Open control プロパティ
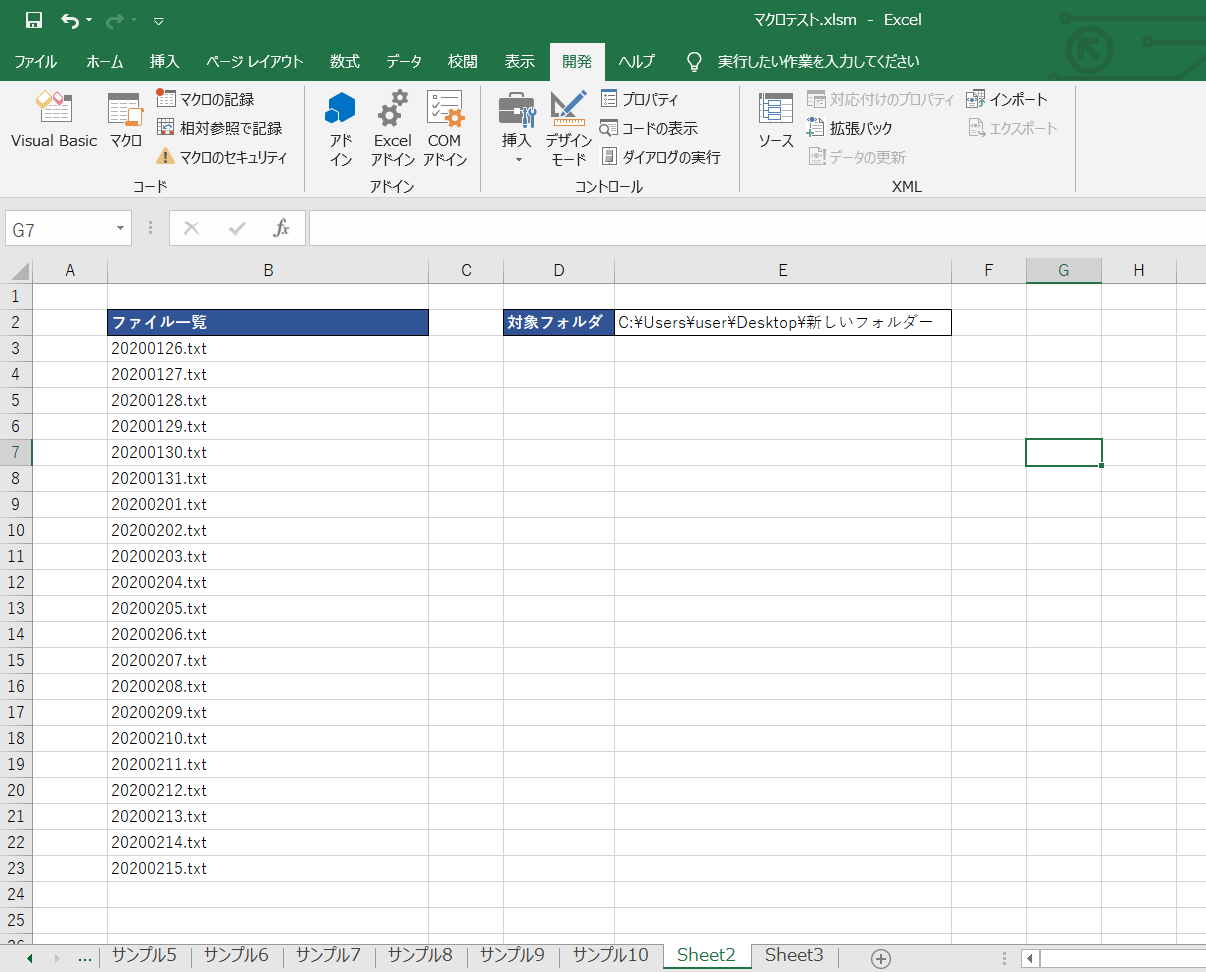This screenshot has width=1206, height=972. 640,99
